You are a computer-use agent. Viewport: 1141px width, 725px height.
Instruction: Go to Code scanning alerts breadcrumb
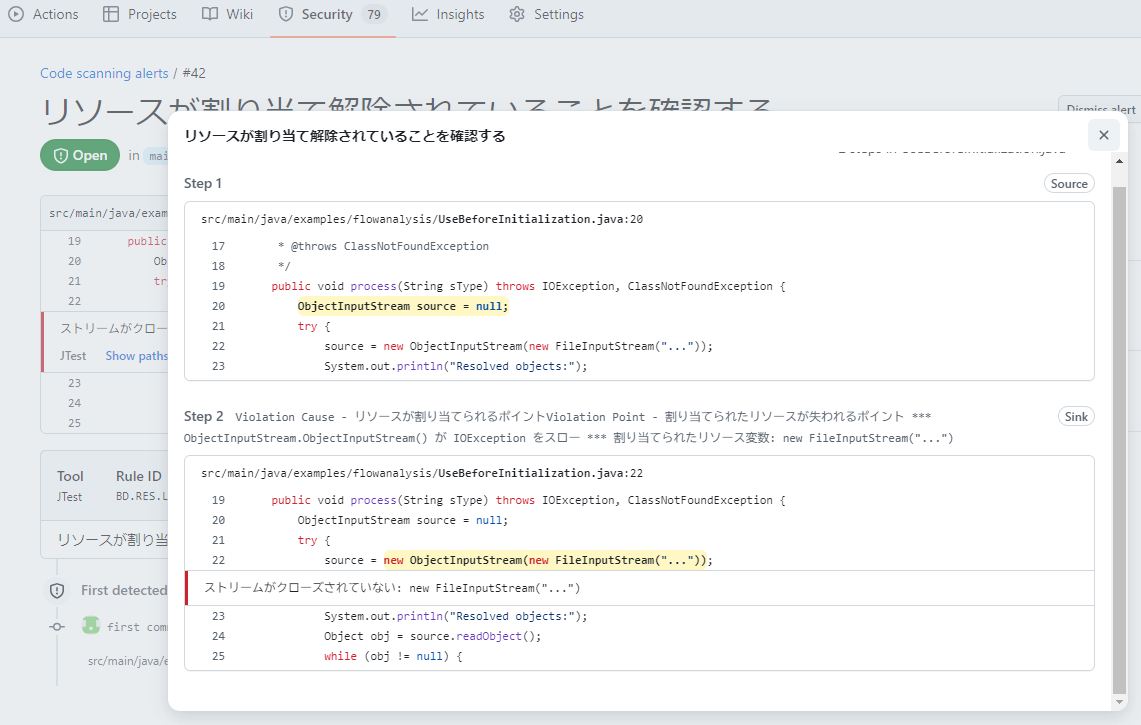coord(105,73)
